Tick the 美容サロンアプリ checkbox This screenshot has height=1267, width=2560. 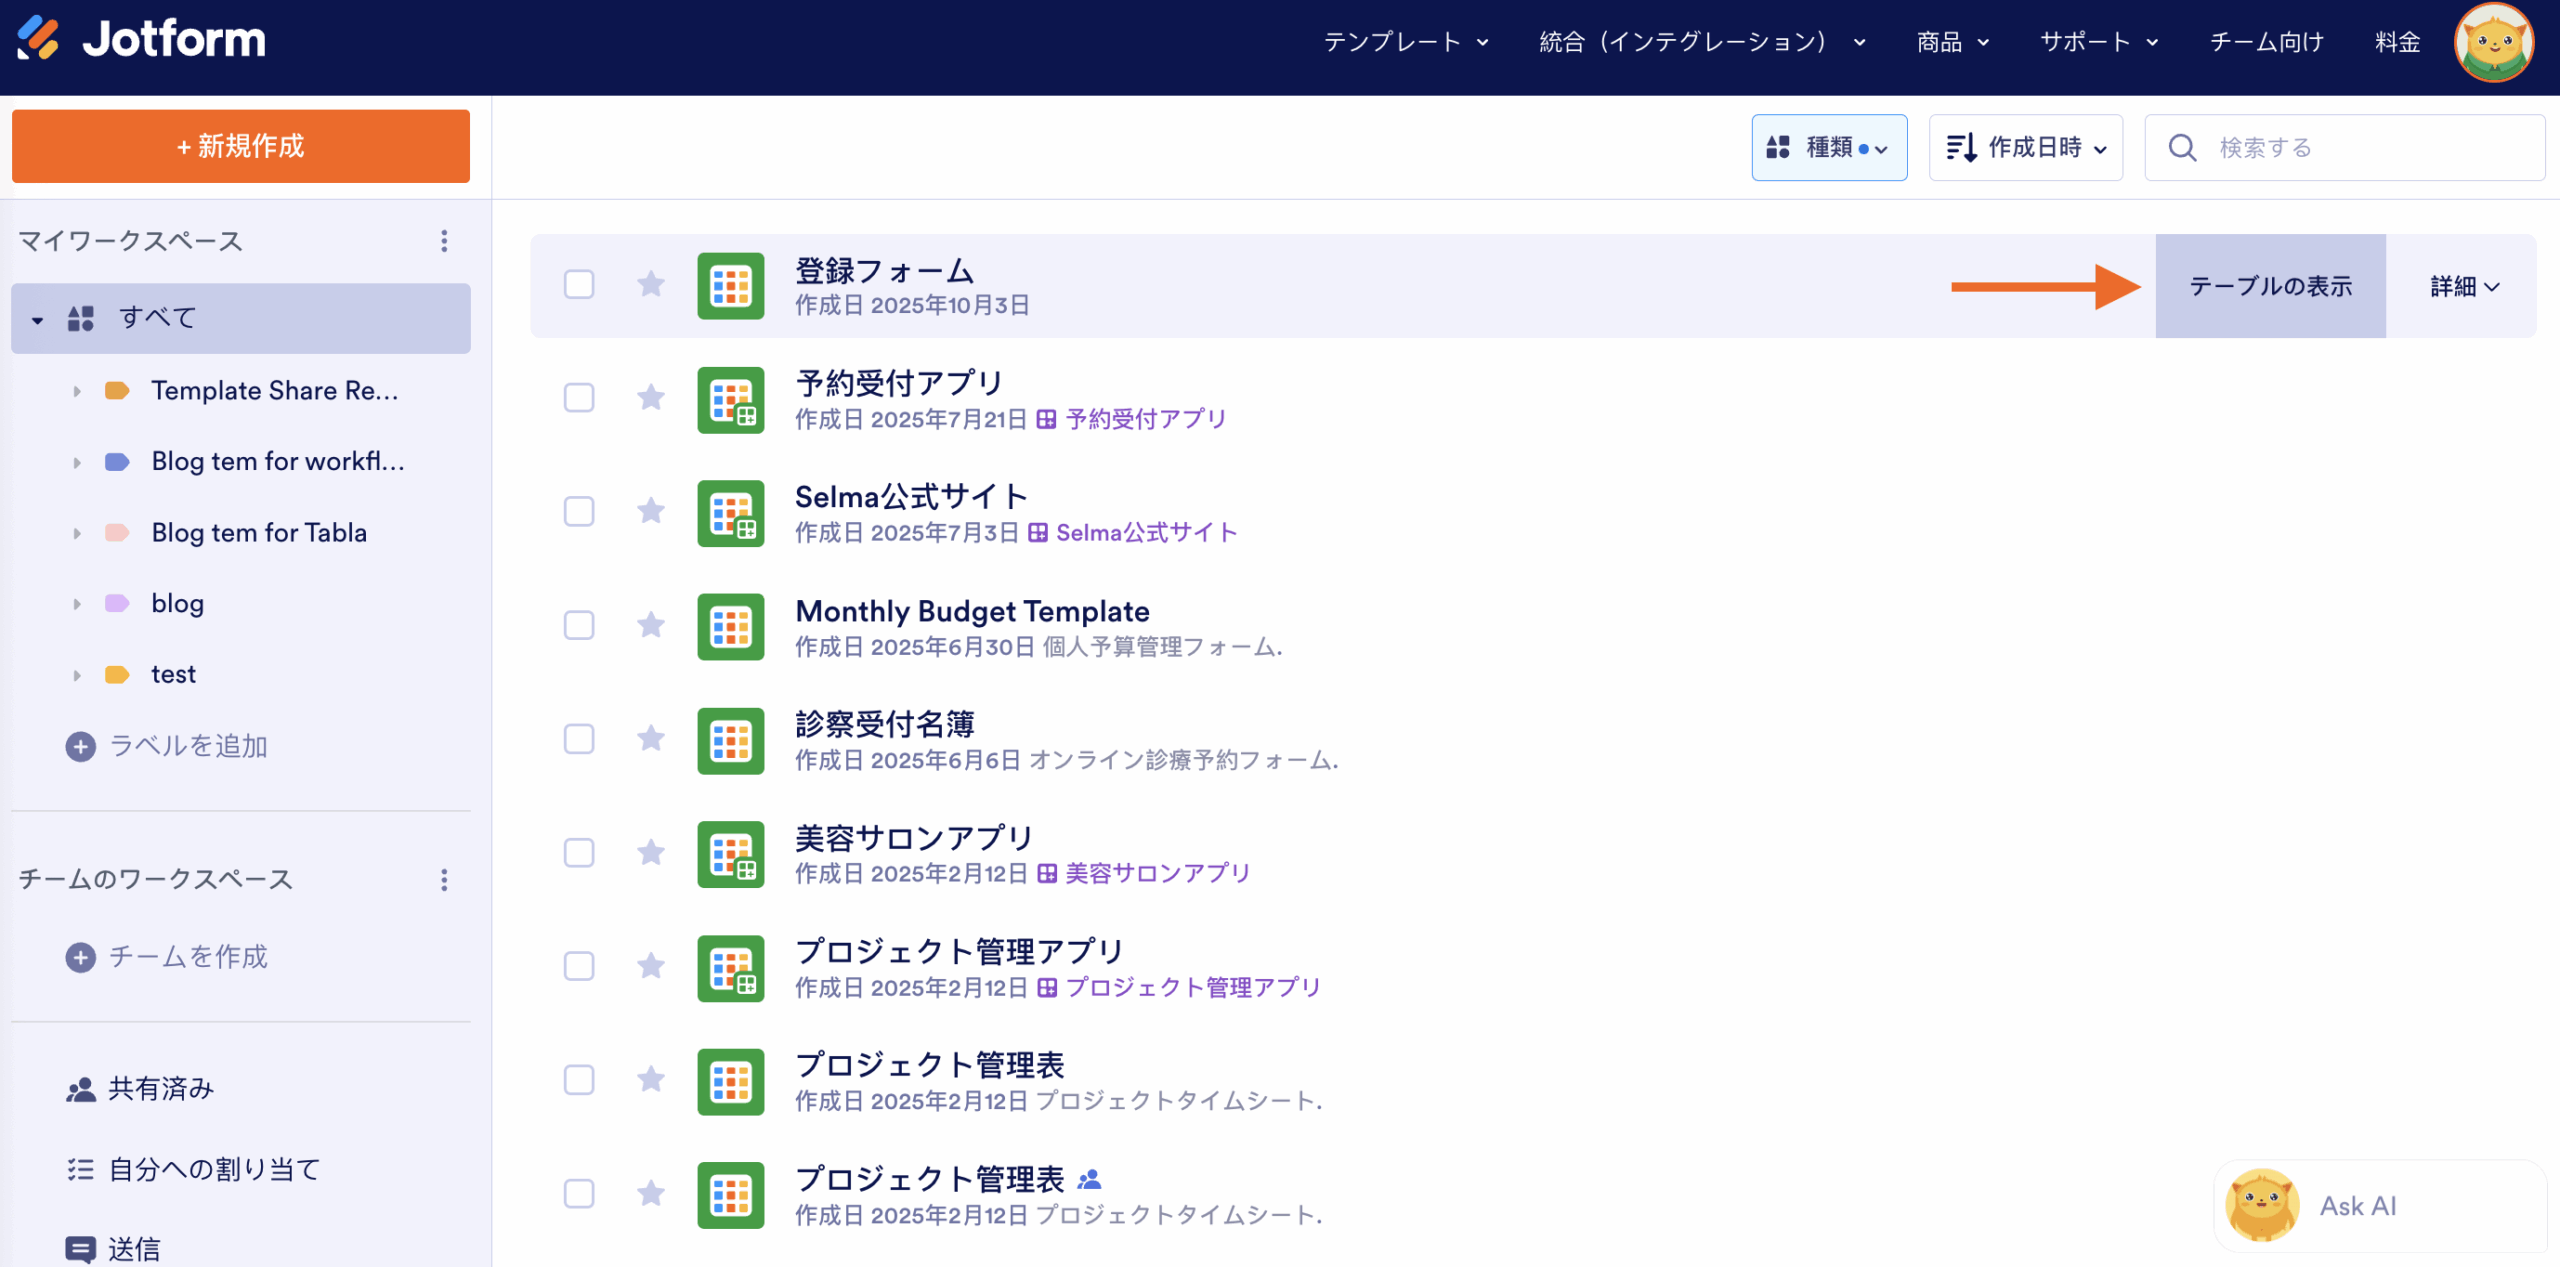click(579, 853)
